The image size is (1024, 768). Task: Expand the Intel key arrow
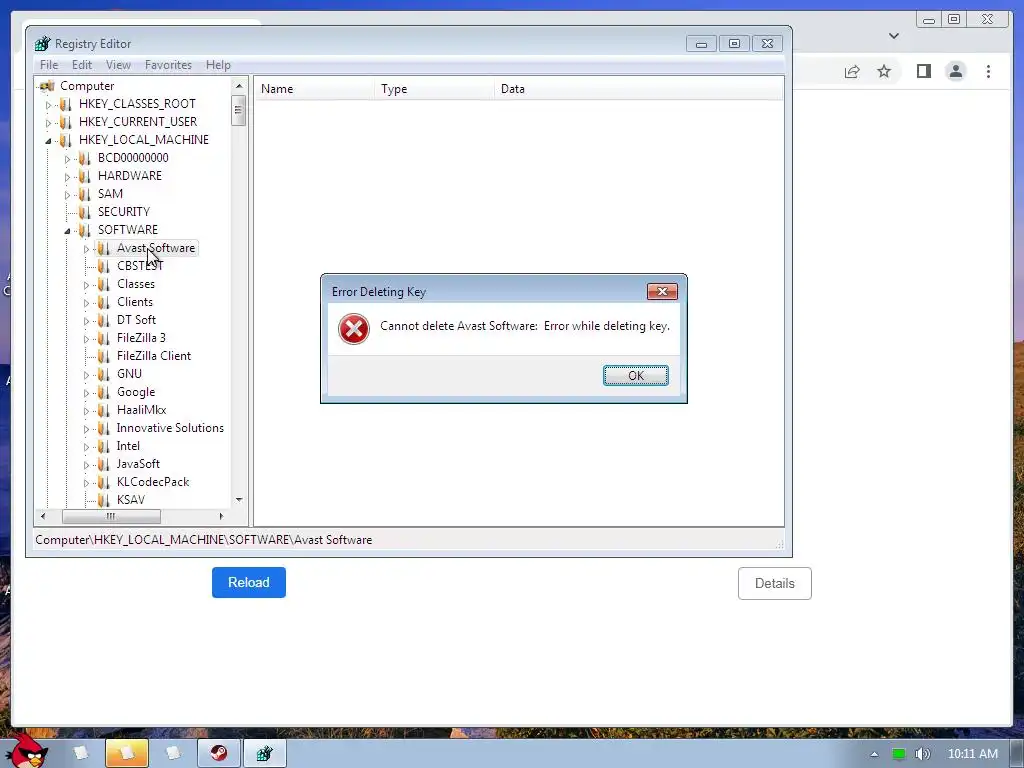click(x=86, y=447)
